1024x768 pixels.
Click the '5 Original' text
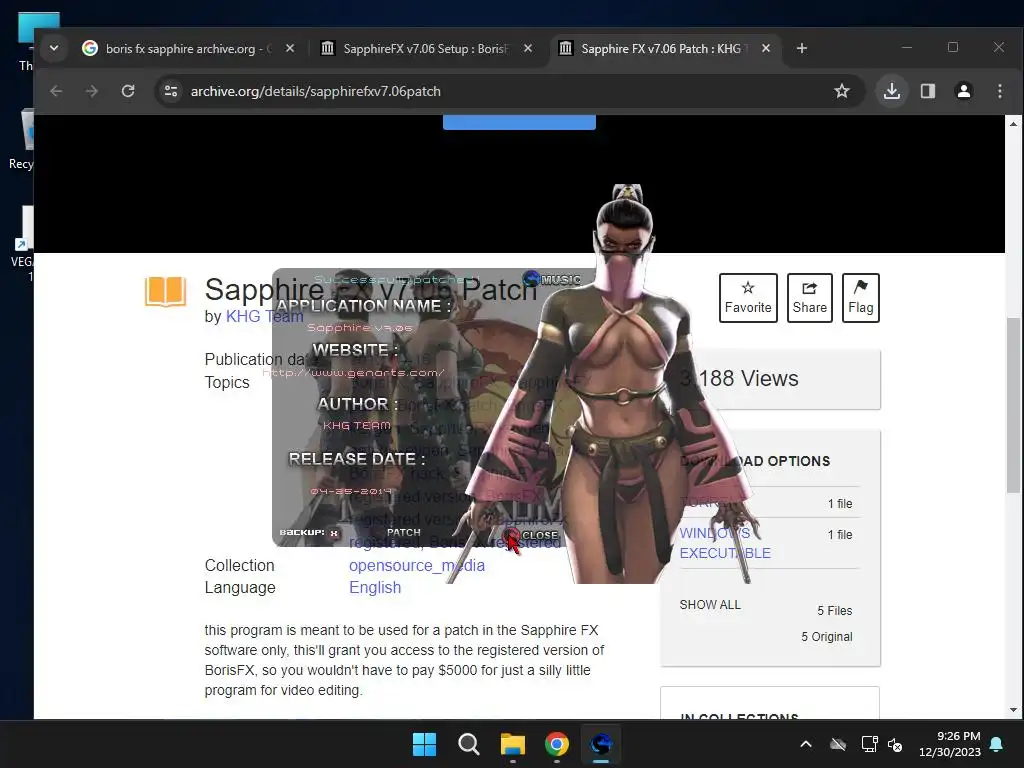[827, 637]
